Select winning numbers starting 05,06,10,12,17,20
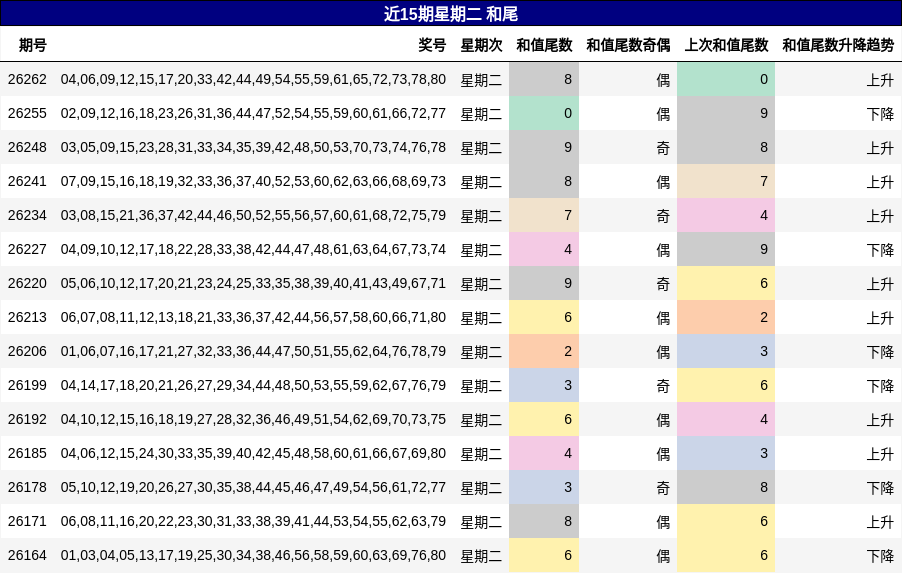 click(x=253, y=283)
